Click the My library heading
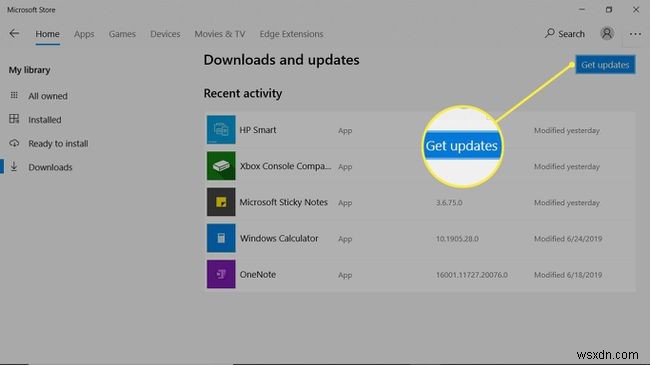This screenshot has width=650, height=365. 29,70
